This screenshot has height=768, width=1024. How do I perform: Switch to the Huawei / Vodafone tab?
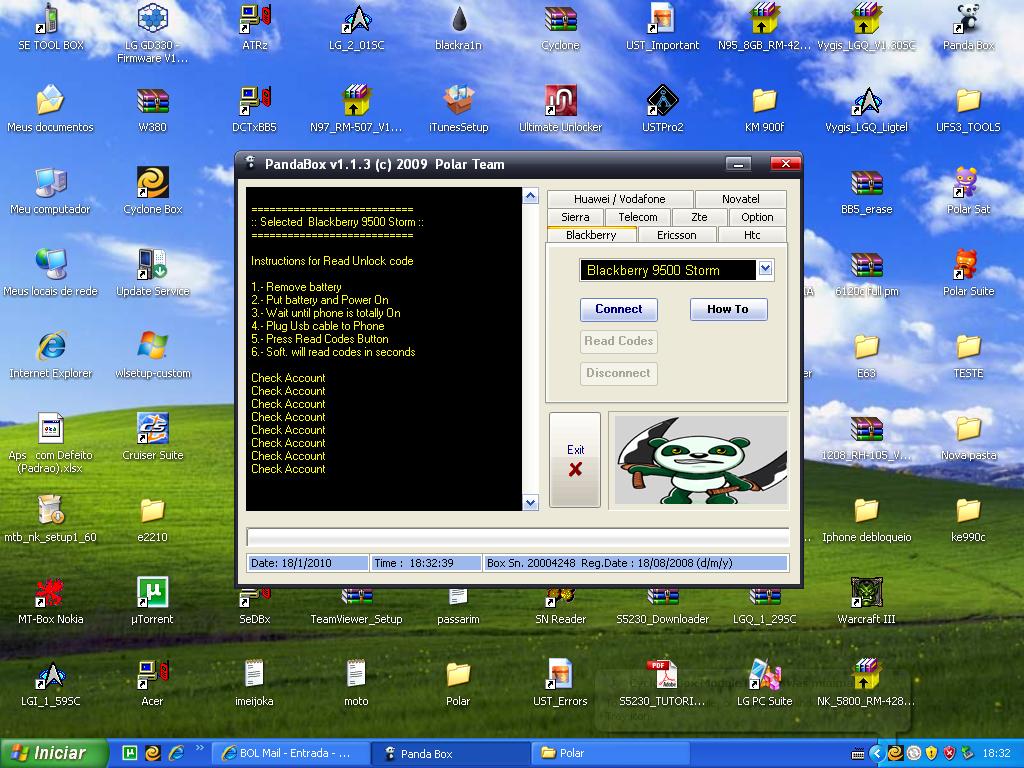pyautogui.click(x=620, y=199)
